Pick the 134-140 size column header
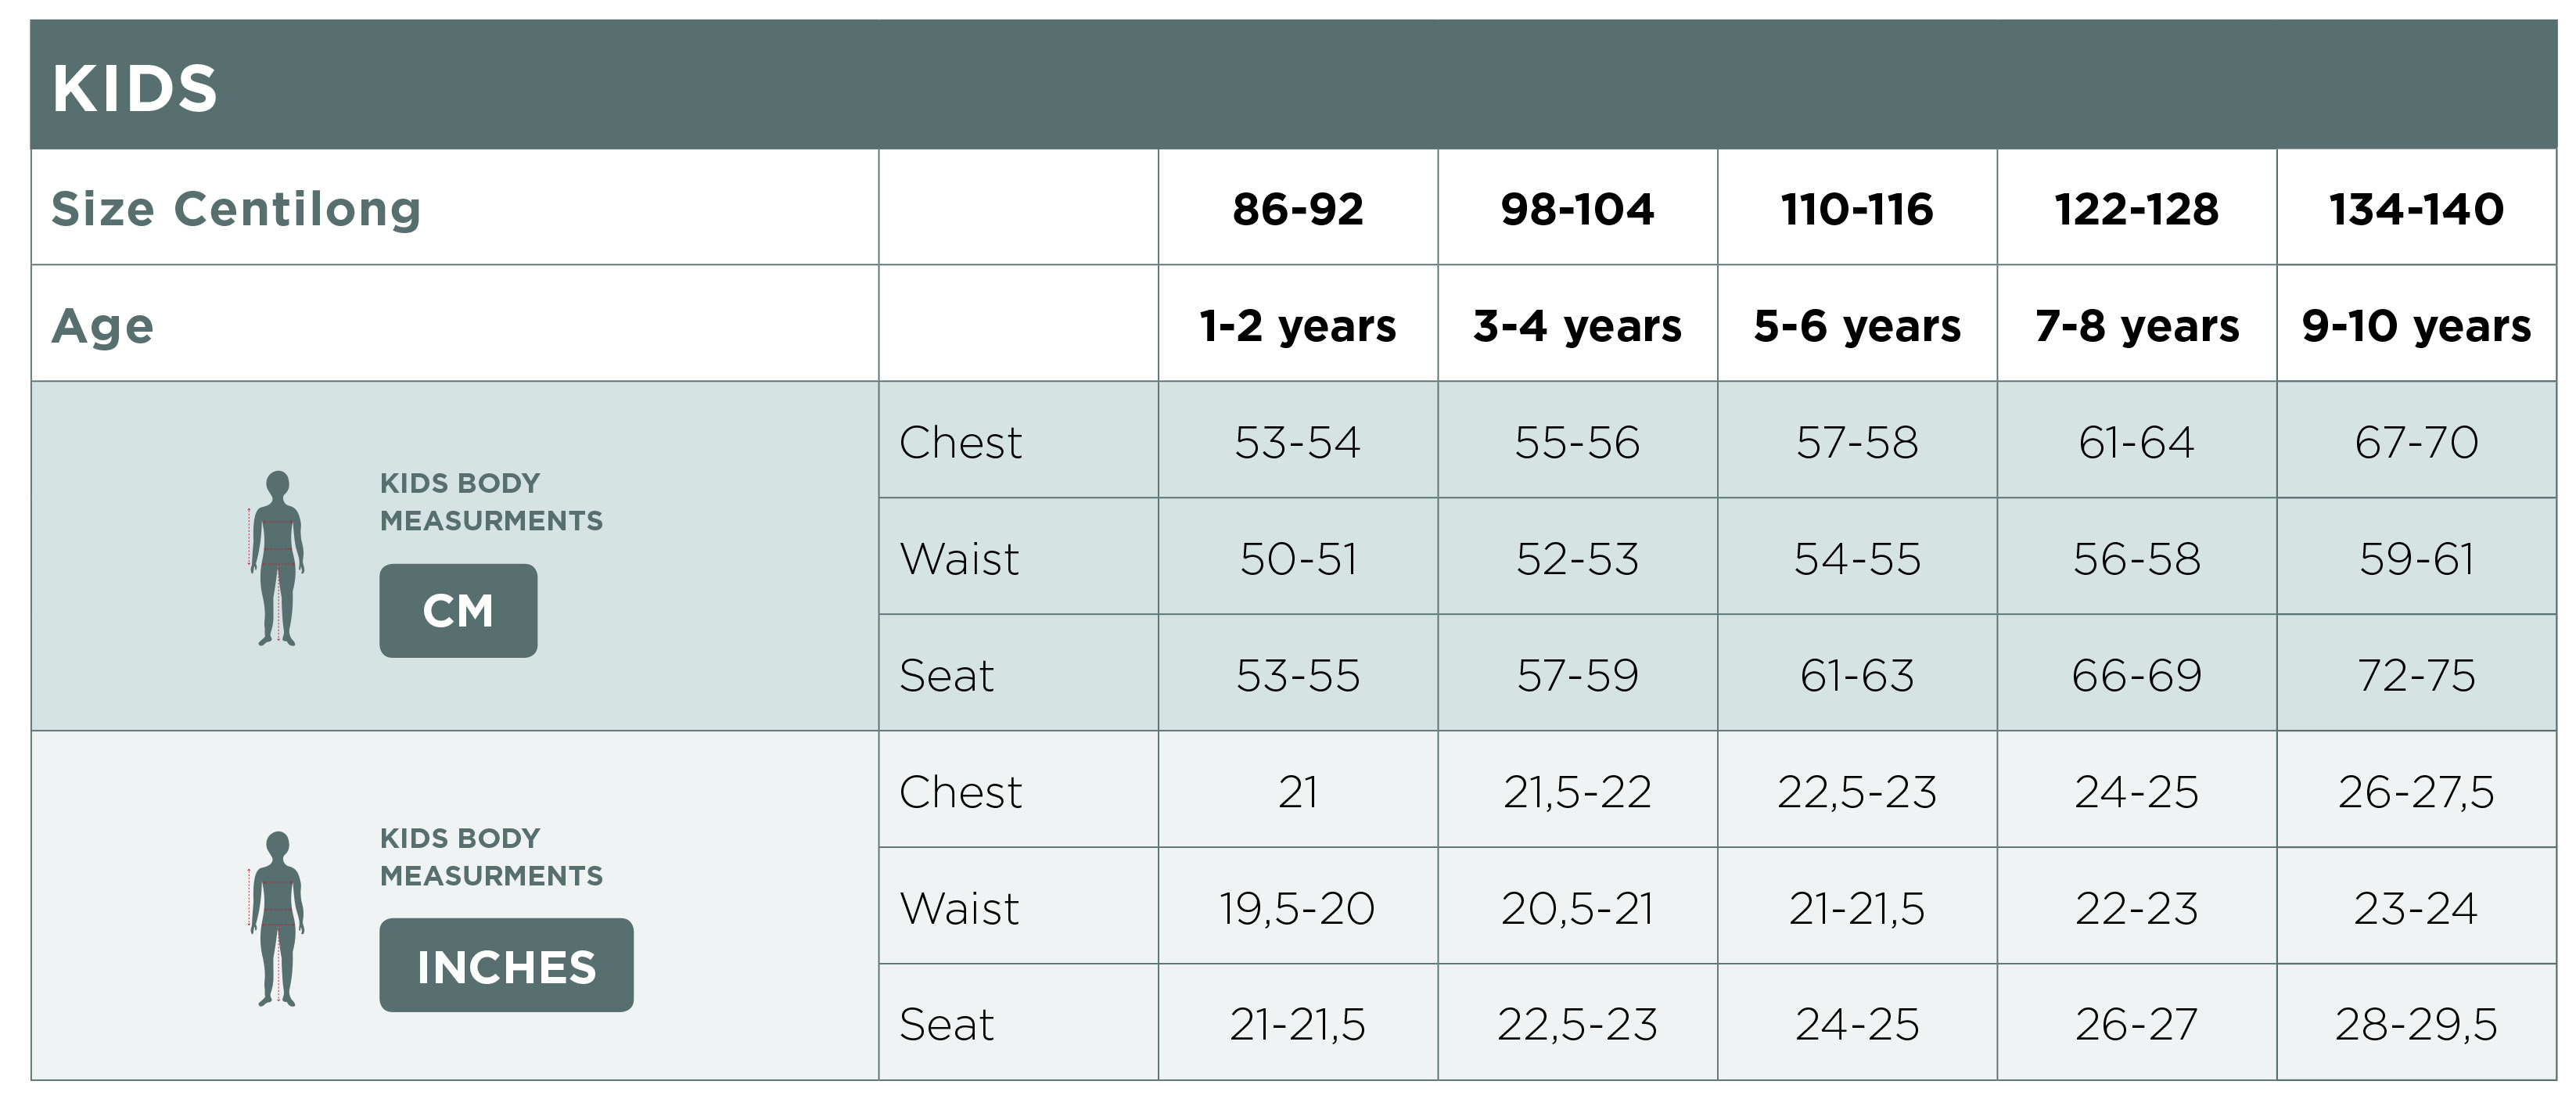 2416,209
